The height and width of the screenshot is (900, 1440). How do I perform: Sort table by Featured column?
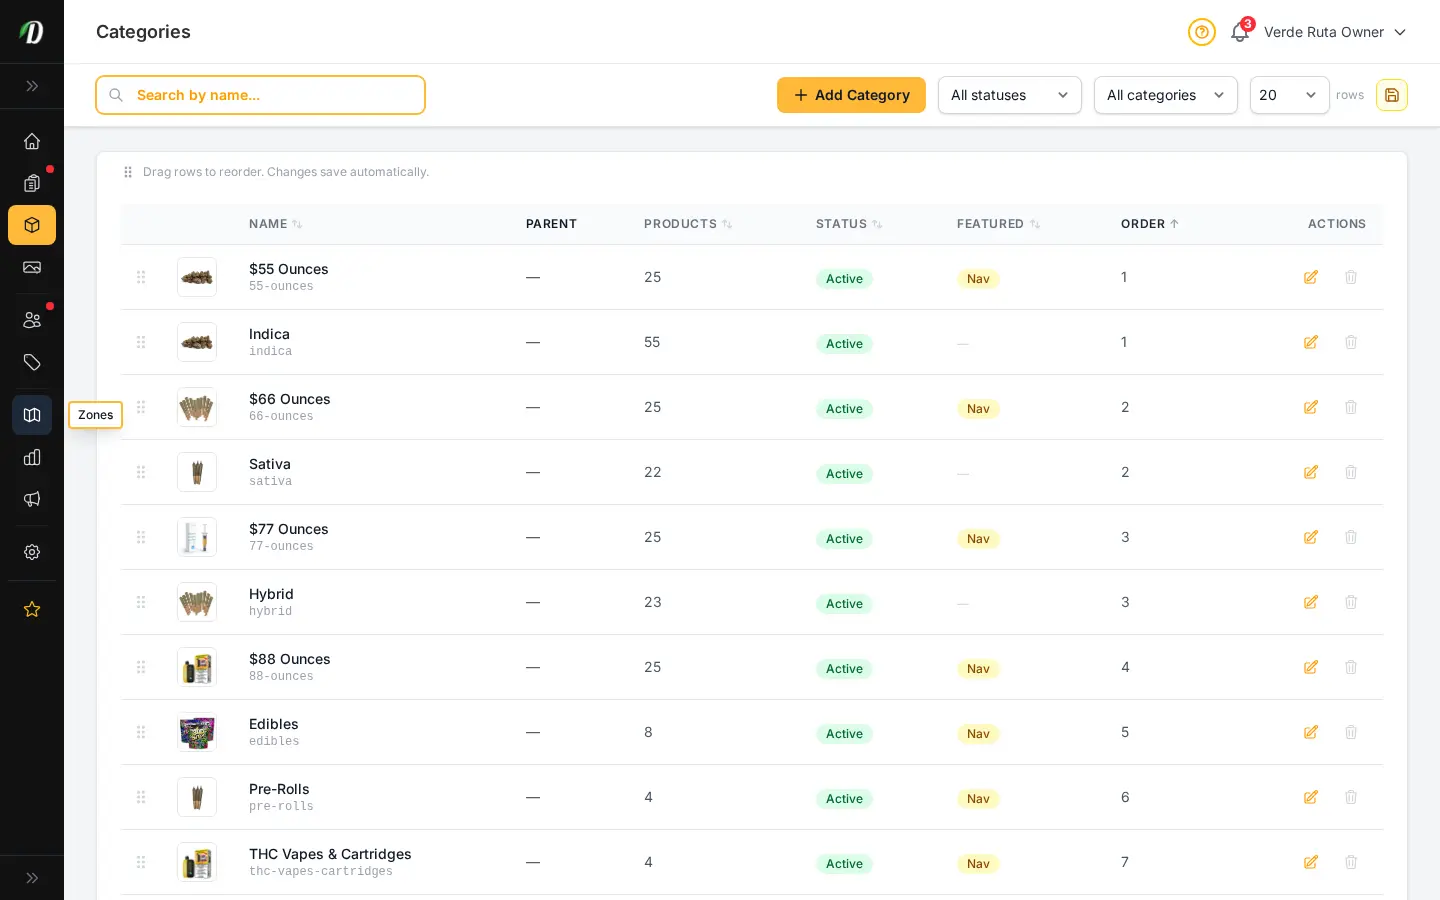click(998, 224)
